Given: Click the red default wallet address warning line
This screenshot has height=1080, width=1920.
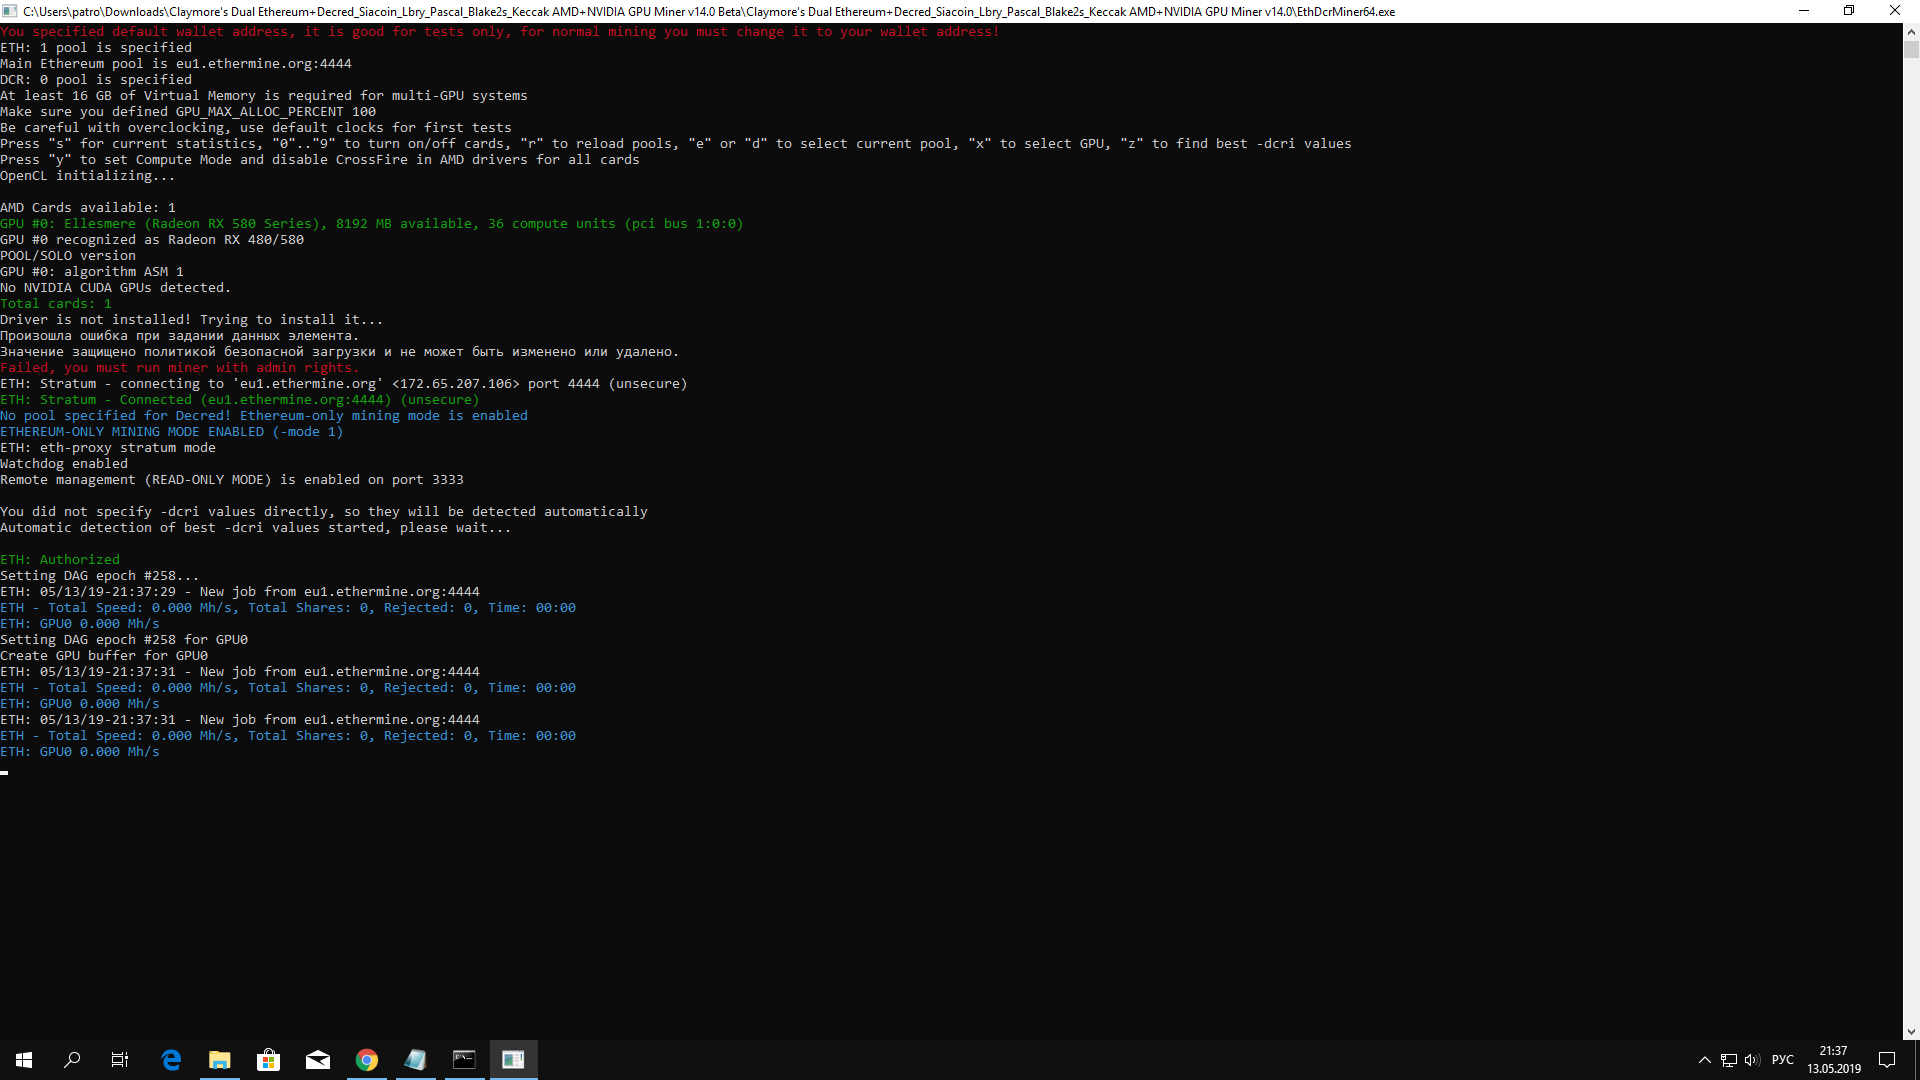Looking at the screenshot, I should tap(500, 32).
